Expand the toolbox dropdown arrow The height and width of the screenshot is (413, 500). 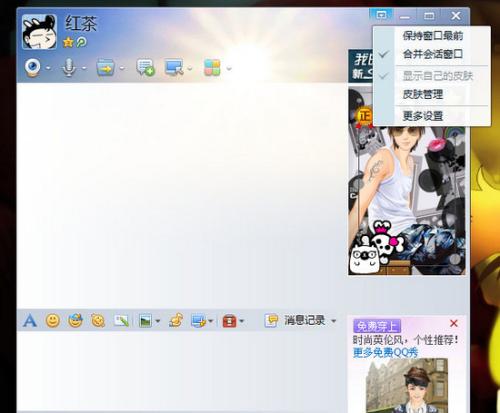pos(242,321)
